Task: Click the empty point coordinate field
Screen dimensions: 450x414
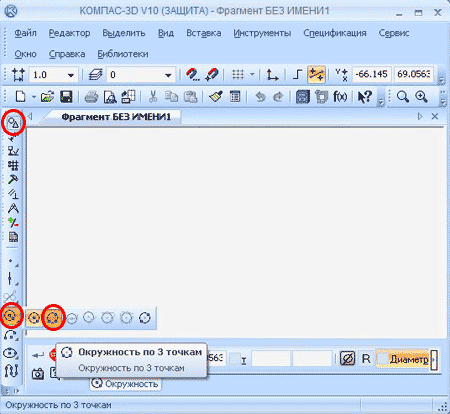Action: pos(271,359)
